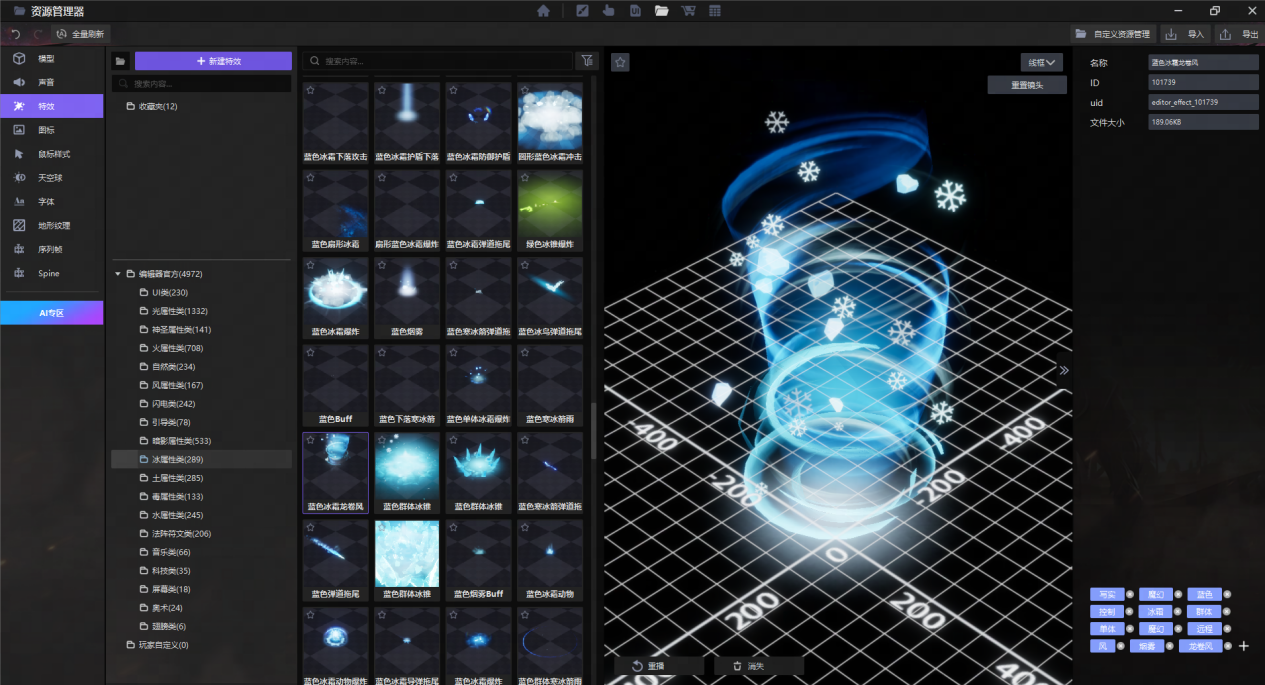Switch to the 声音 tab

click(52, 82)
